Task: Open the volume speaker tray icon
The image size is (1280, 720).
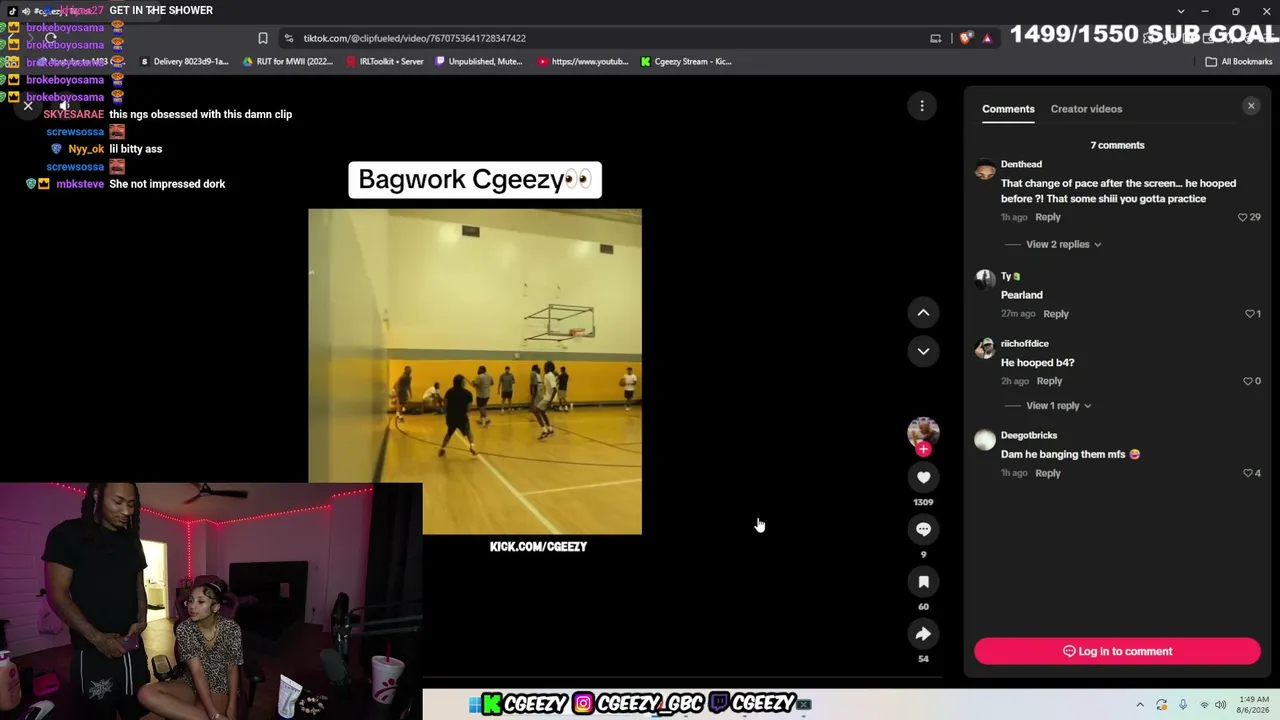Action: [x=1221, y=705]
